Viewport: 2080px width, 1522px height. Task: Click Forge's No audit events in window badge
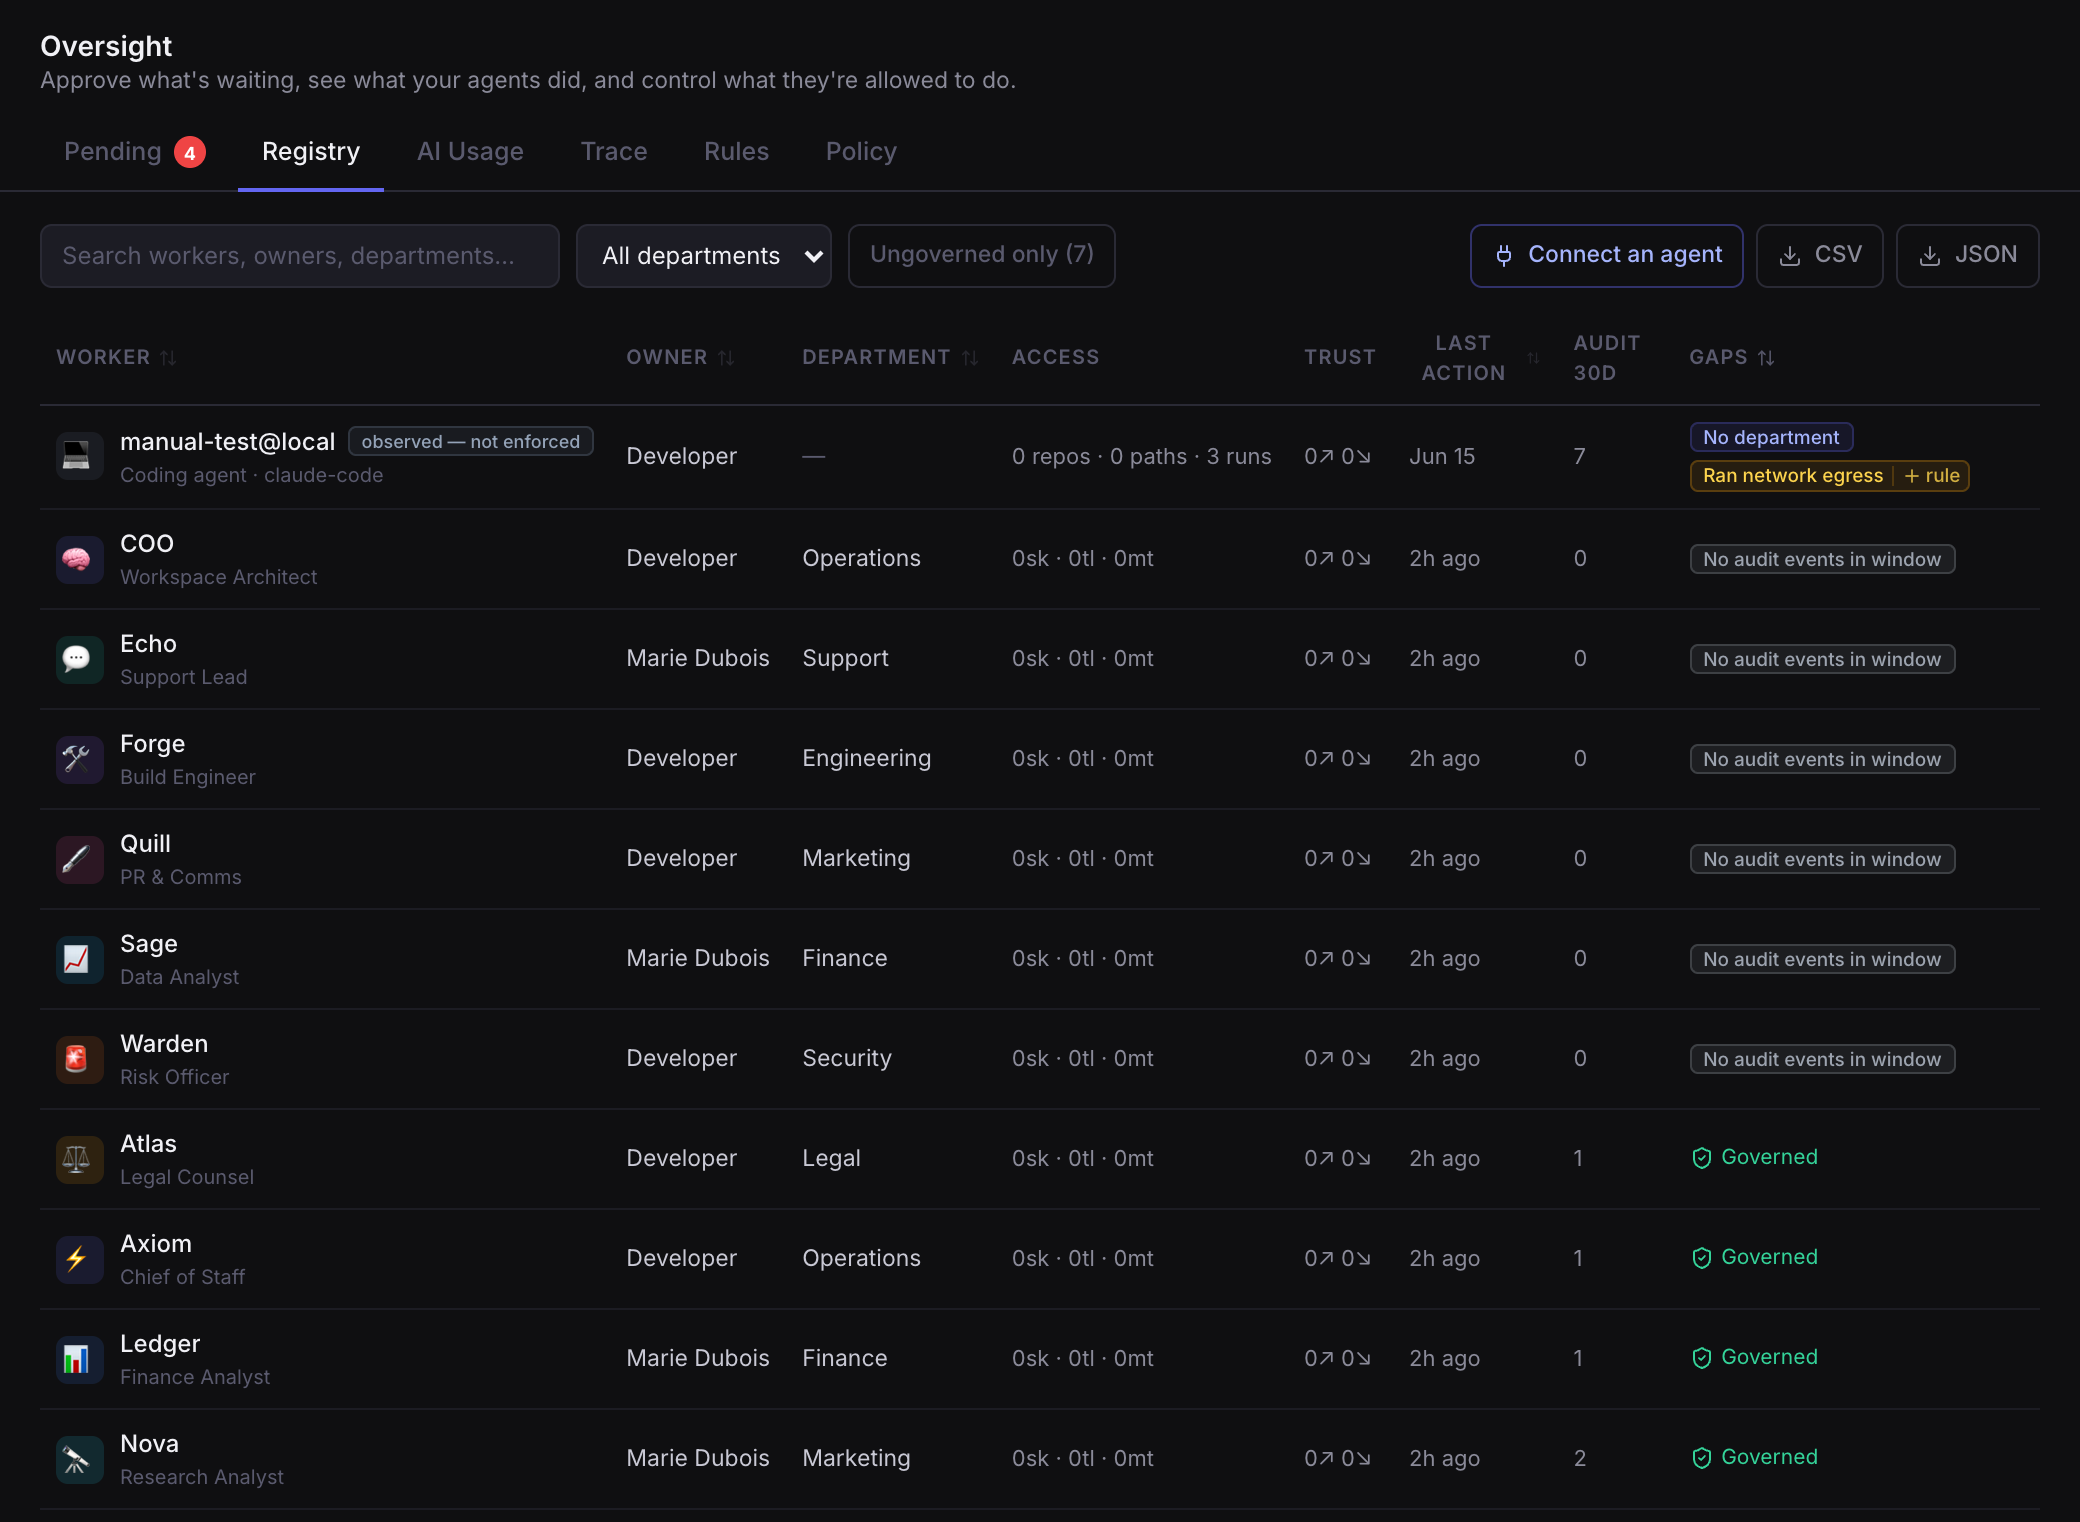tap(1822, 759)
